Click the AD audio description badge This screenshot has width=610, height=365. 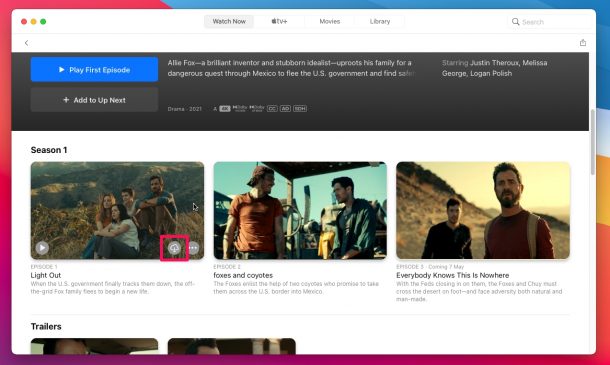tap(285, 109)
